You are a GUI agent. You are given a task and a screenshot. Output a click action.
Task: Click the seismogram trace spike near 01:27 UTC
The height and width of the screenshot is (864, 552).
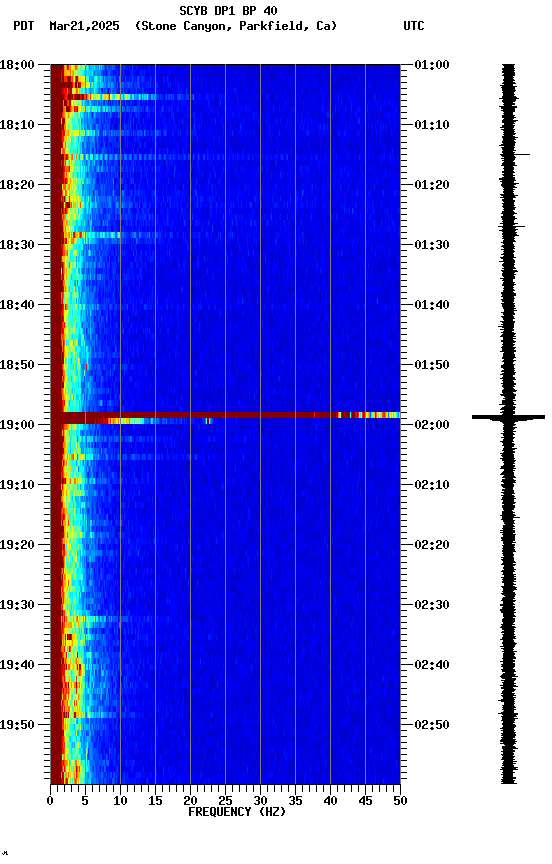coord(520,226)
